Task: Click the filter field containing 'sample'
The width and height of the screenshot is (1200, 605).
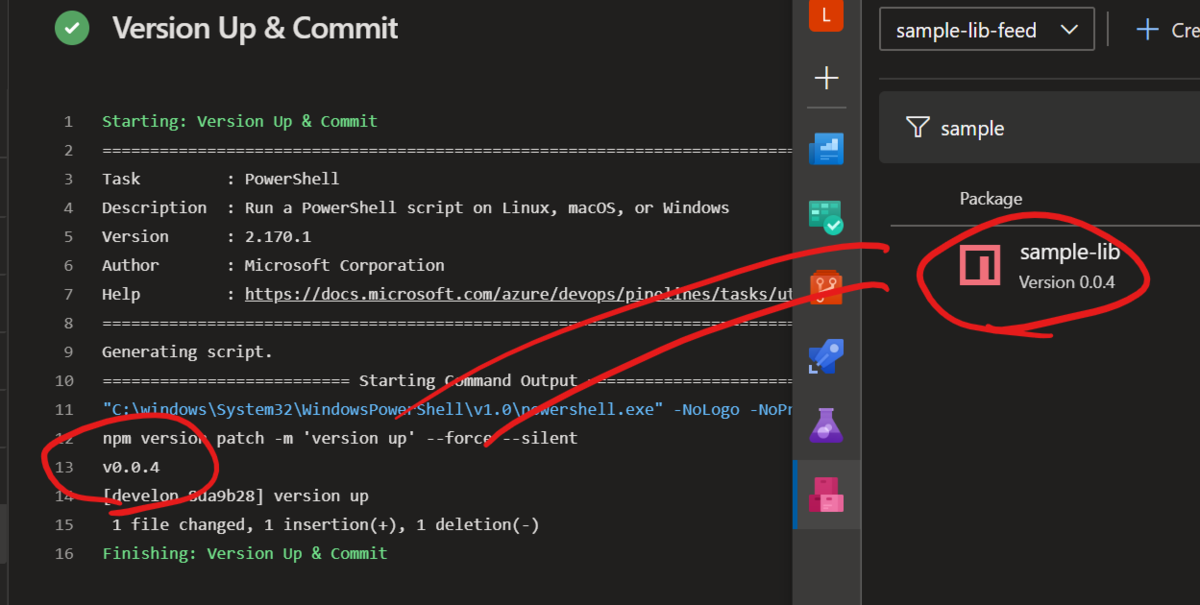Action: click(x=1039, y=128)
